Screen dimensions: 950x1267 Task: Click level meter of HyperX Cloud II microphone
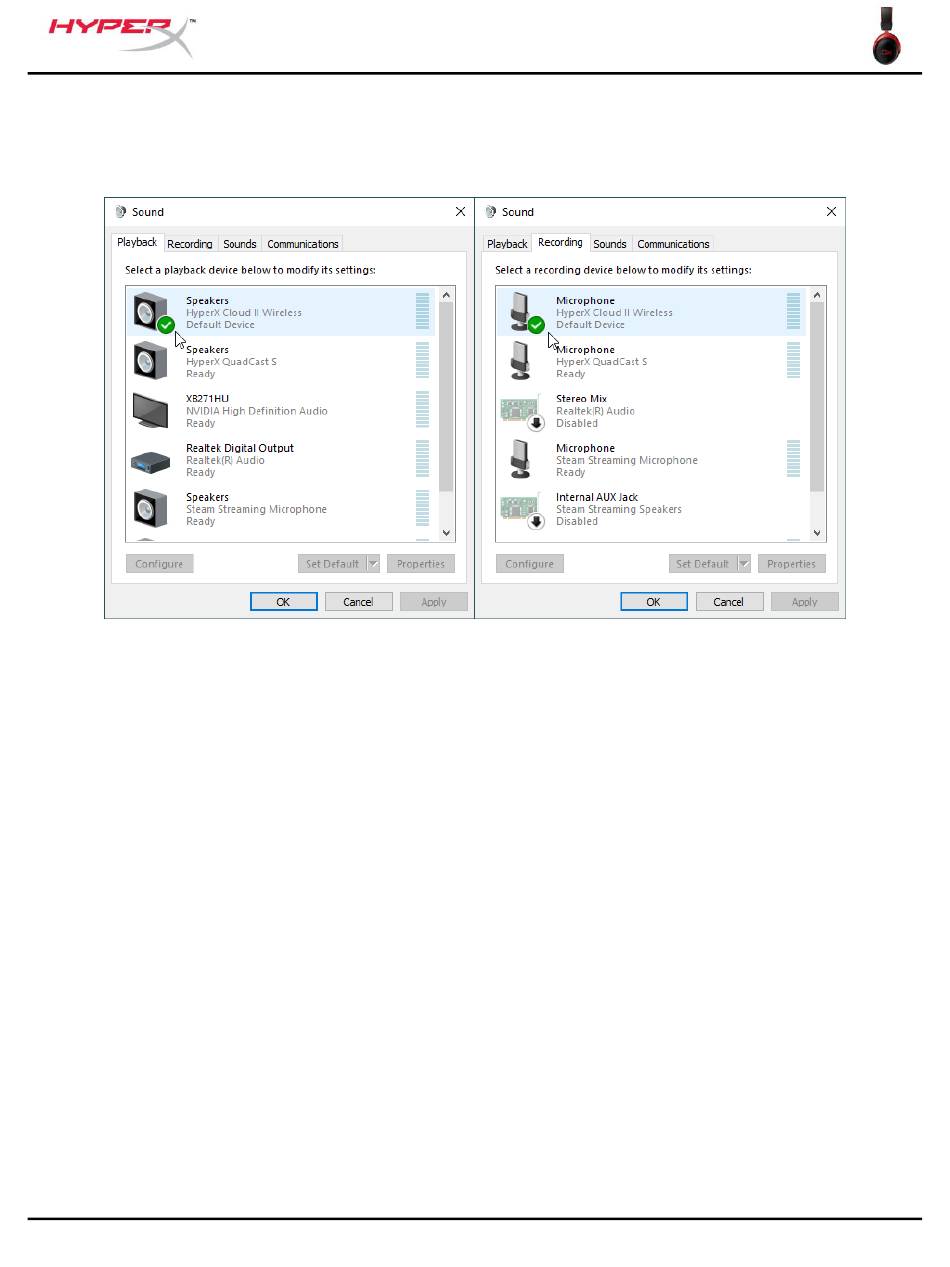793,311
